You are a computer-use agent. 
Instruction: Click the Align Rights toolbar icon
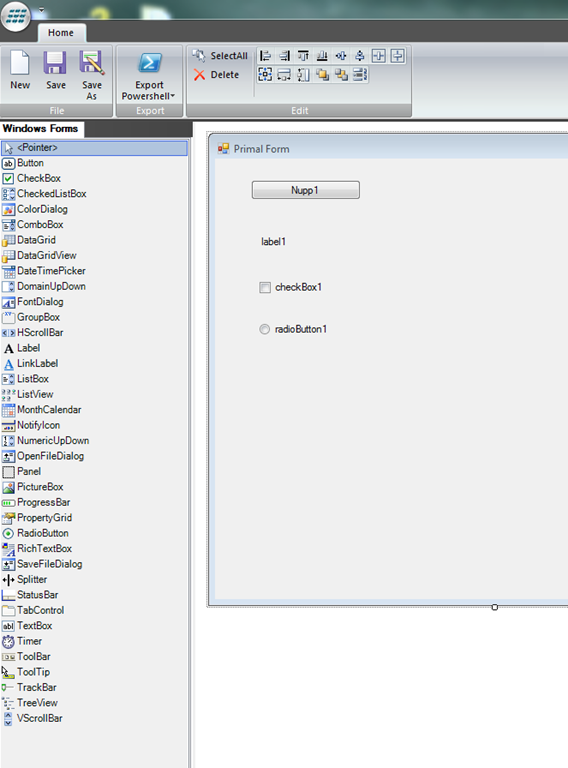tap(284, 56)
